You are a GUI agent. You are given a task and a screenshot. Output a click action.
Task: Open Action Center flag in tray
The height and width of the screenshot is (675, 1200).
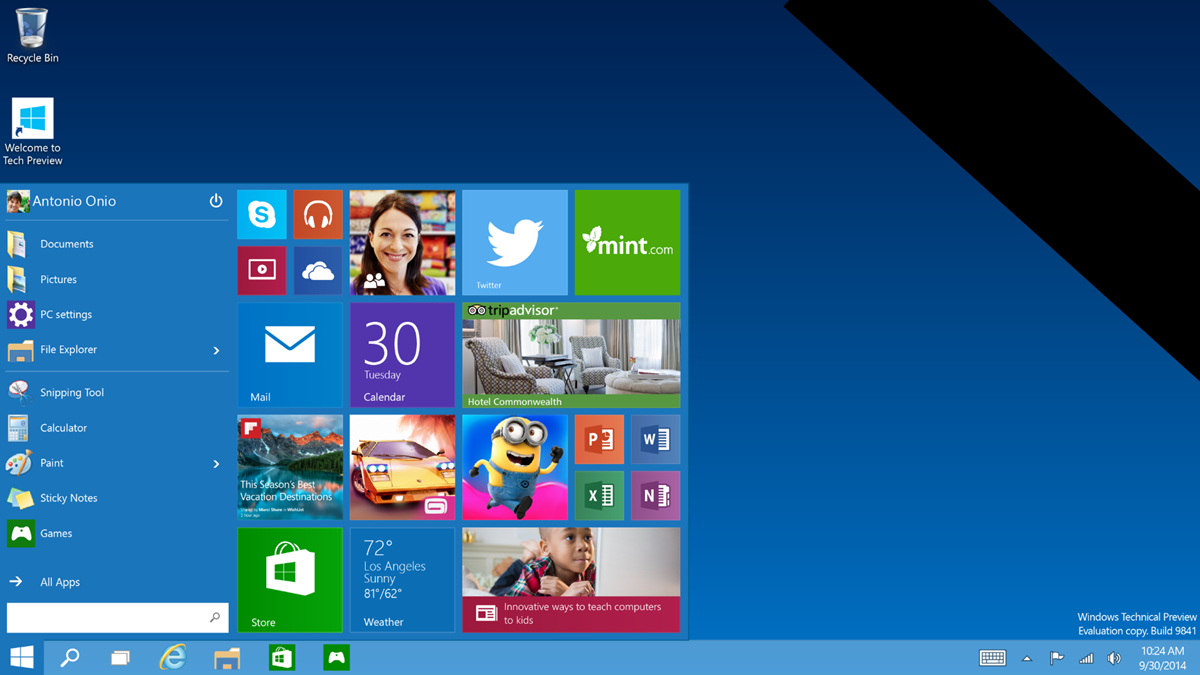pyautogui.click(x=1056, y=658)
